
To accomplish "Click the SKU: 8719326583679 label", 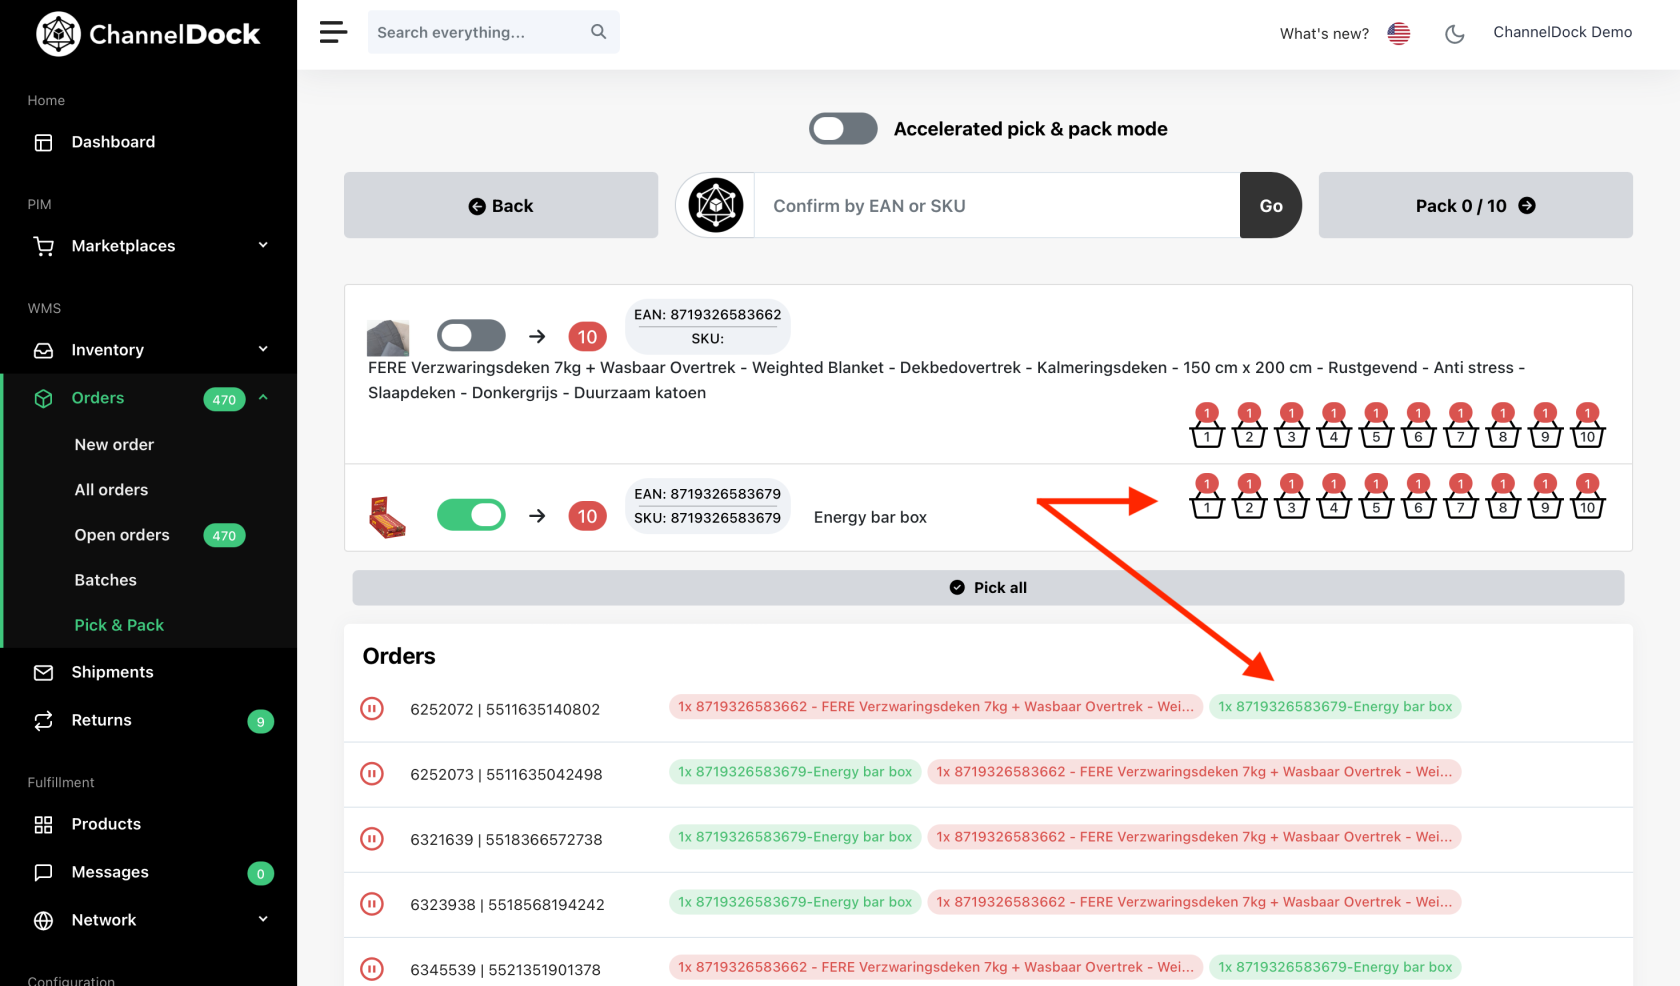I will pyautogui.click(x=707, y=518).
